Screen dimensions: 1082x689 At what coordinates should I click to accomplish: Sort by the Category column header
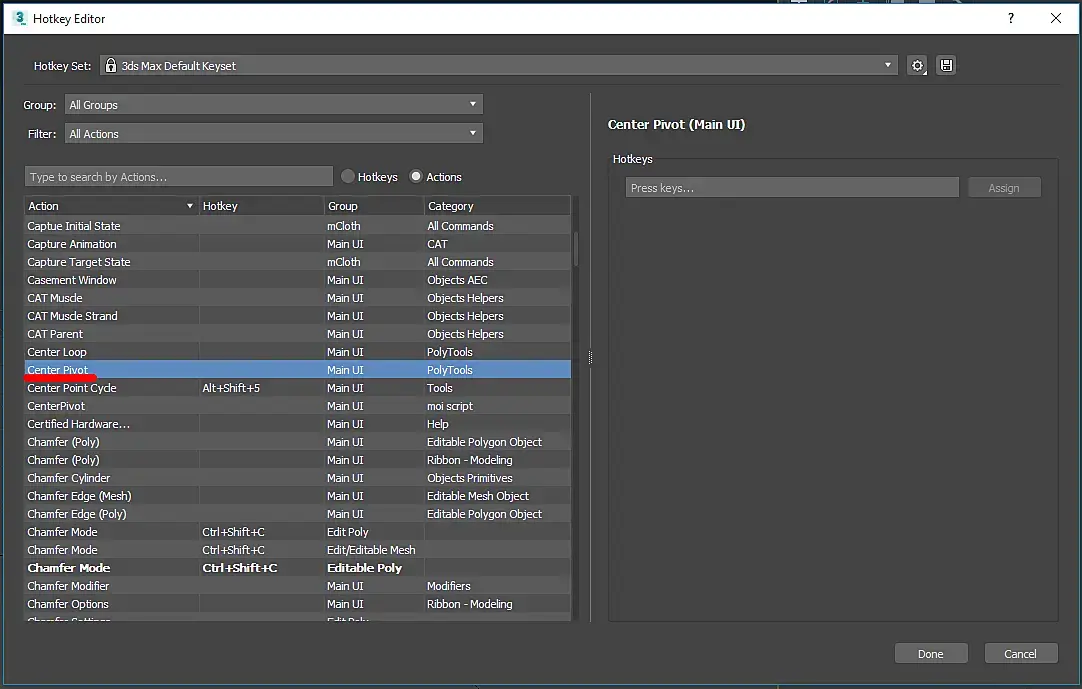tap(497, 206)
